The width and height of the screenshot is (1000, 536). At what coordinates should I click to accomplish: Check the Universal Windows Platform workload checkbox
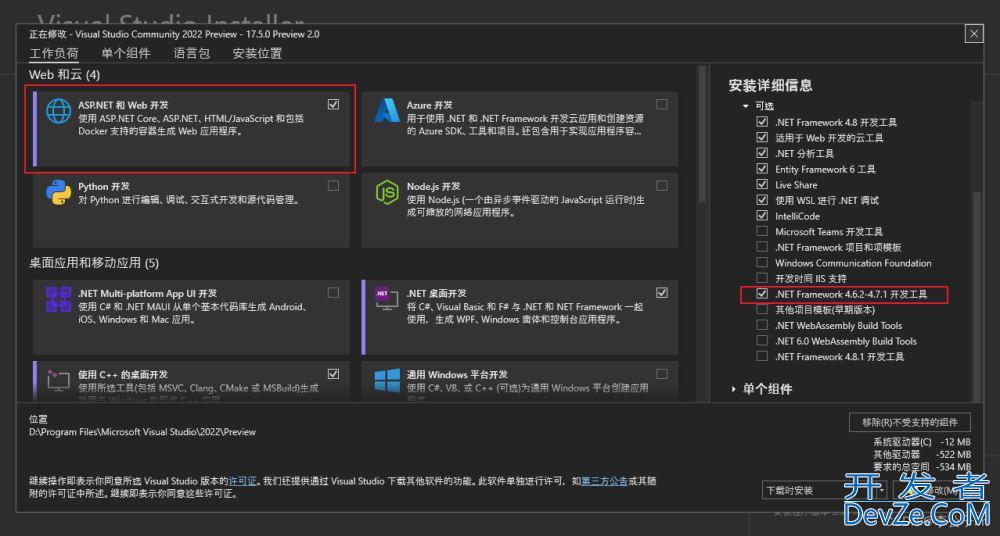[662, 373]
